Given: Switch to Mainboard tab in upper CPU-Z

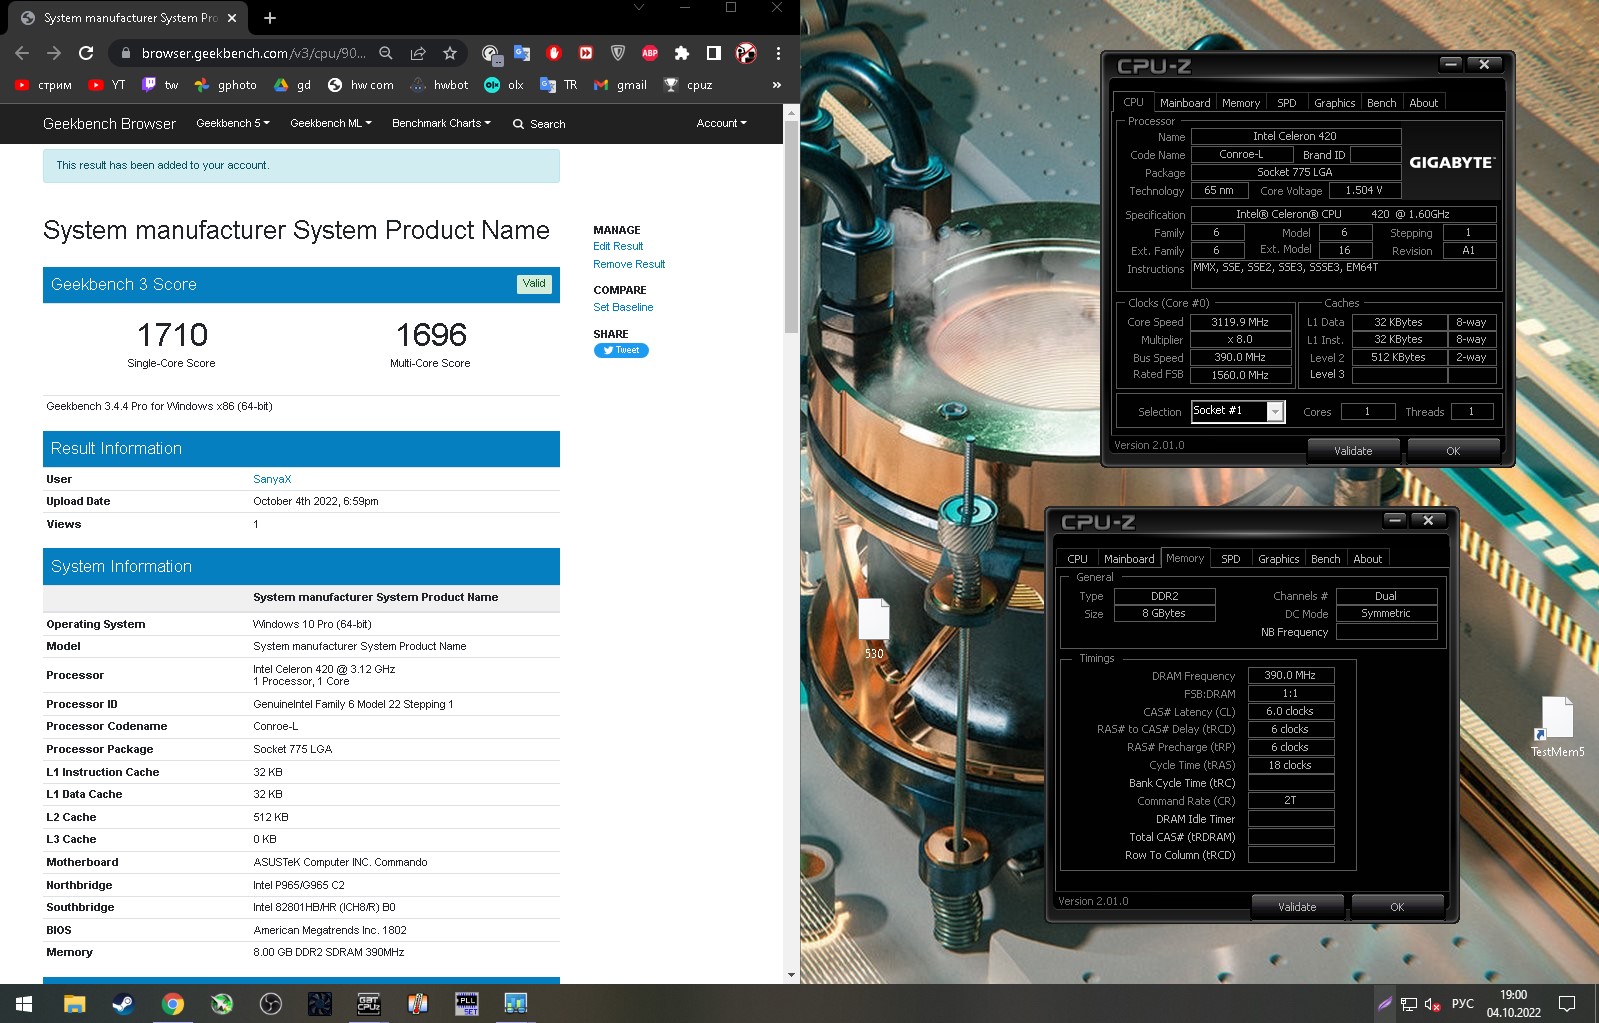Looking at the screenshot, I should [x=1185, y=103].
